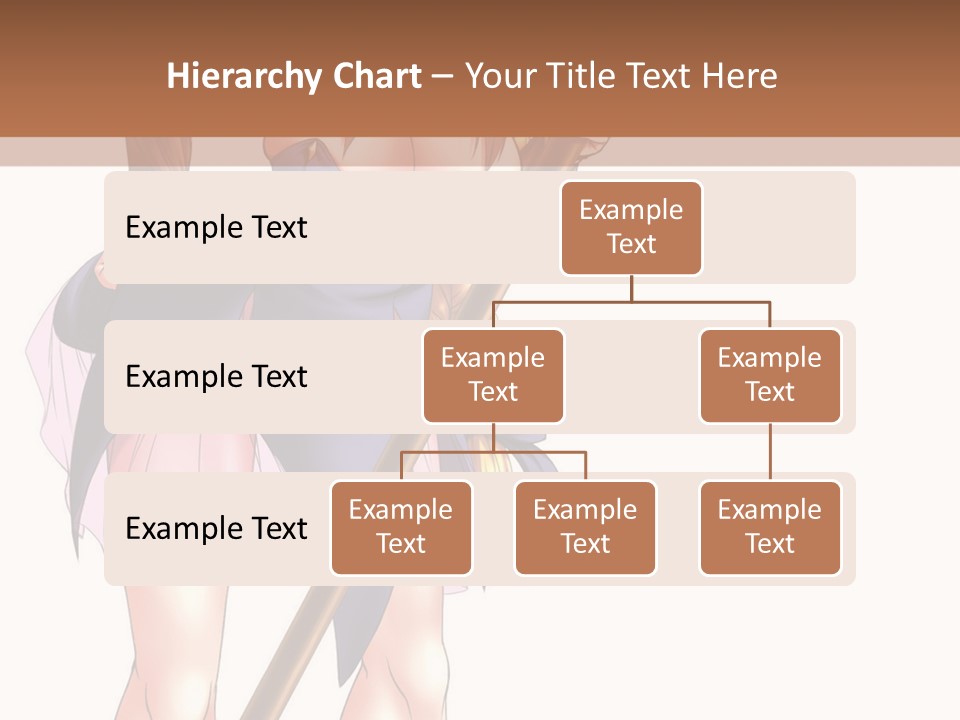This screenshot has width=960, height=720.
Task: Click the connector line below top box
Action: point(631,290)
